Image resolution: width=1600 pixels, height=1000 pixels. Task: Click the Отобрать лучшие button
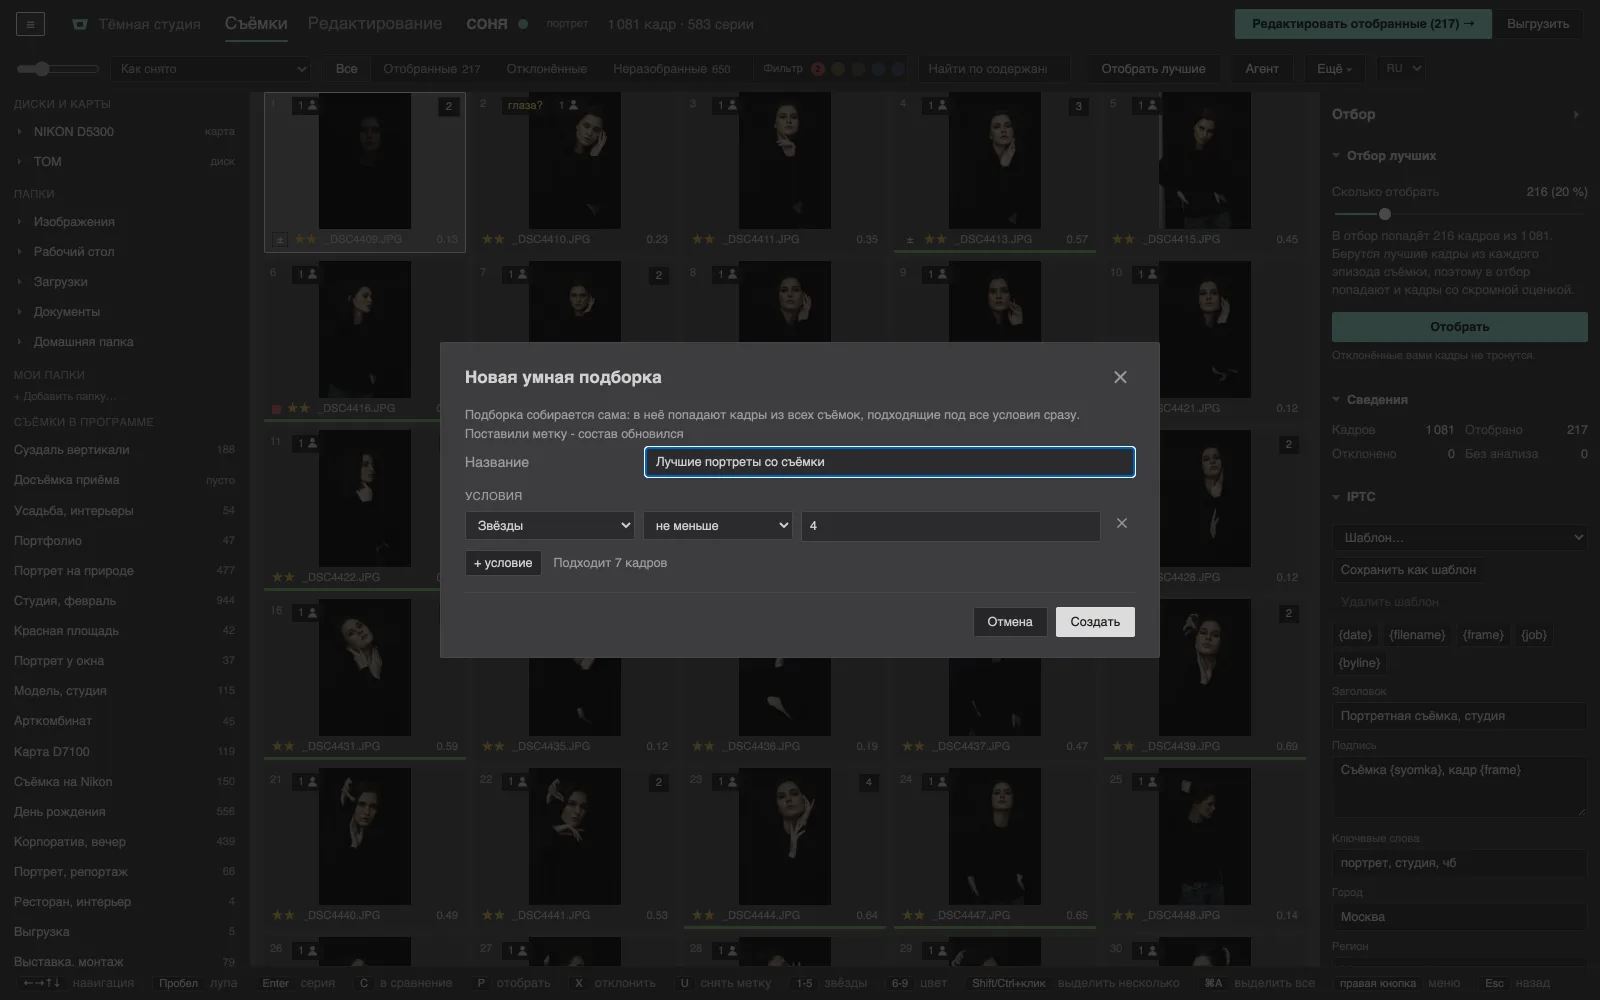click(x=1153, y=69)
